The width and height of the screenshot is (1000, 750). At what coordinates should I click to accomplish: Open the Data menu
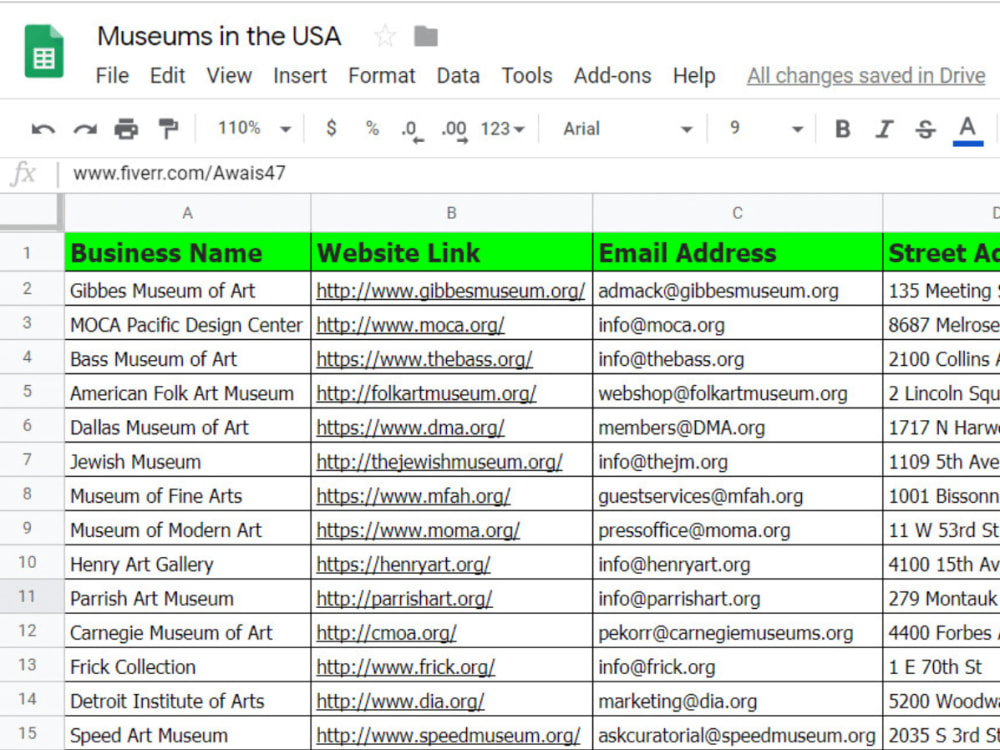pos(458,76)
